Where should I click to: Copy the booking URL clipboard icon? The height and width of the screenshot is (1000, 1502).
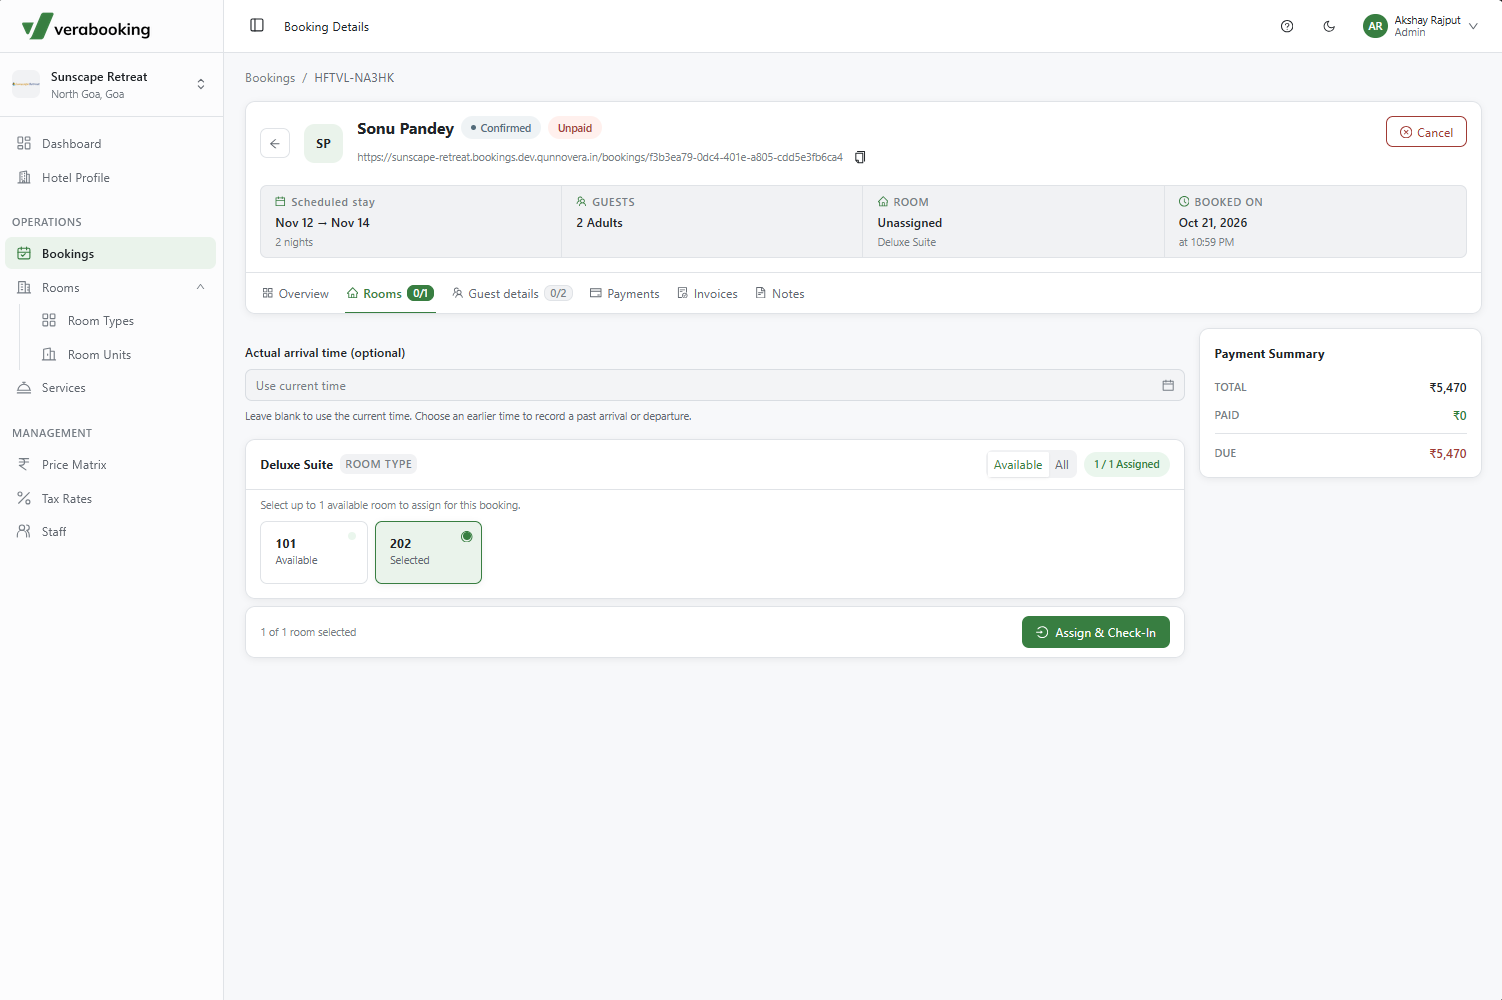point(860,157)
